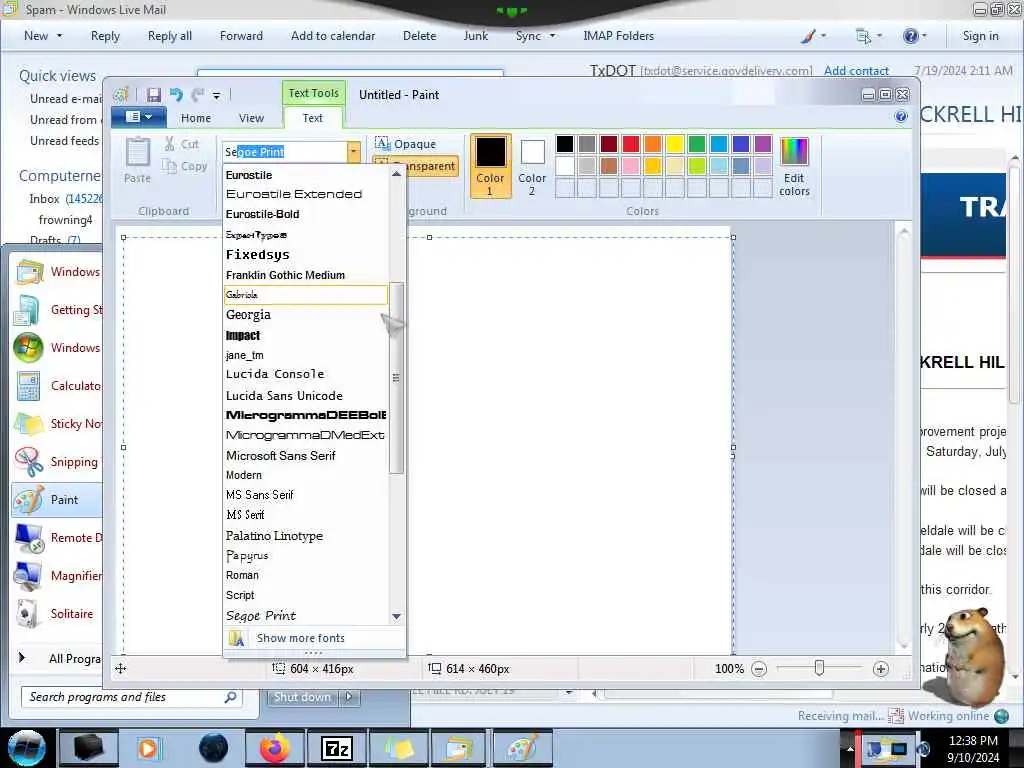
Task: Select the Text ribbon tab
Action: (x=312, y=118)
